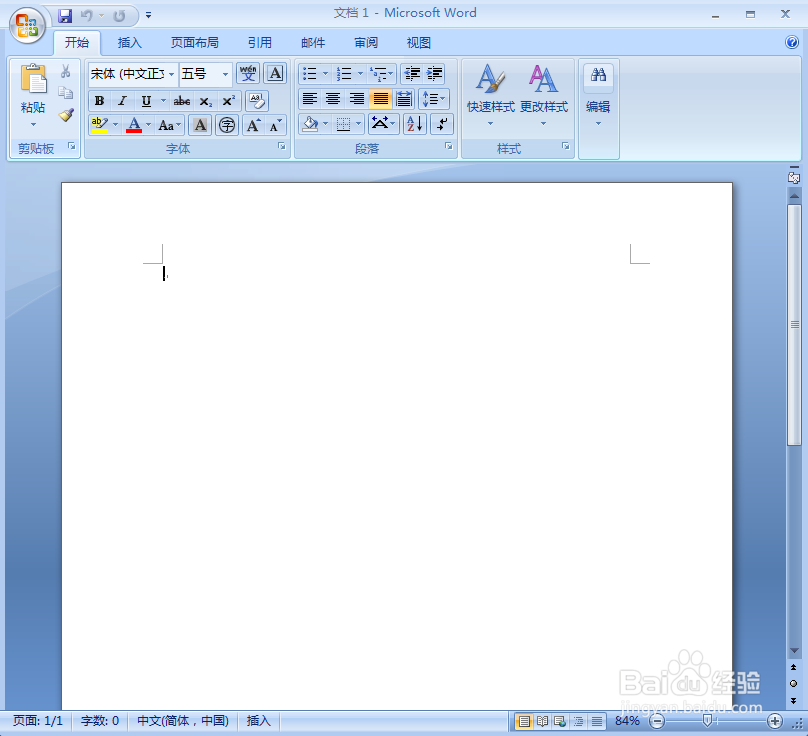Switch to the 插入 tab
This screenshot has width=808, height=736.
(129, 43)
